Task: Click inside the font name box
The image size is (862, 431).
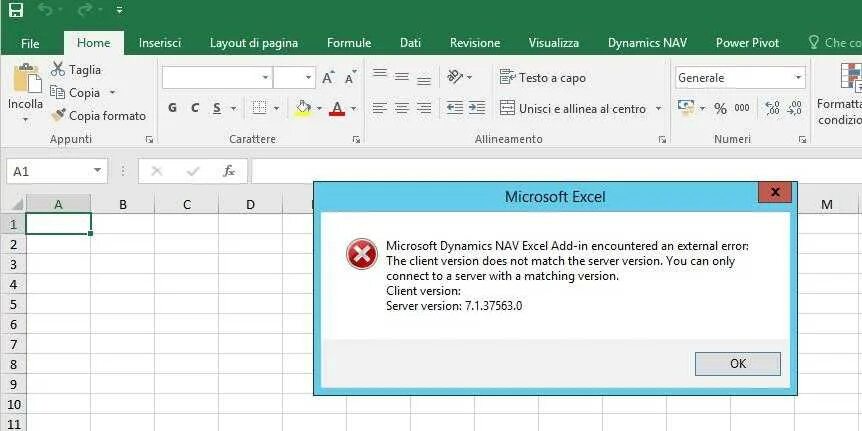Action: [211, 78]
